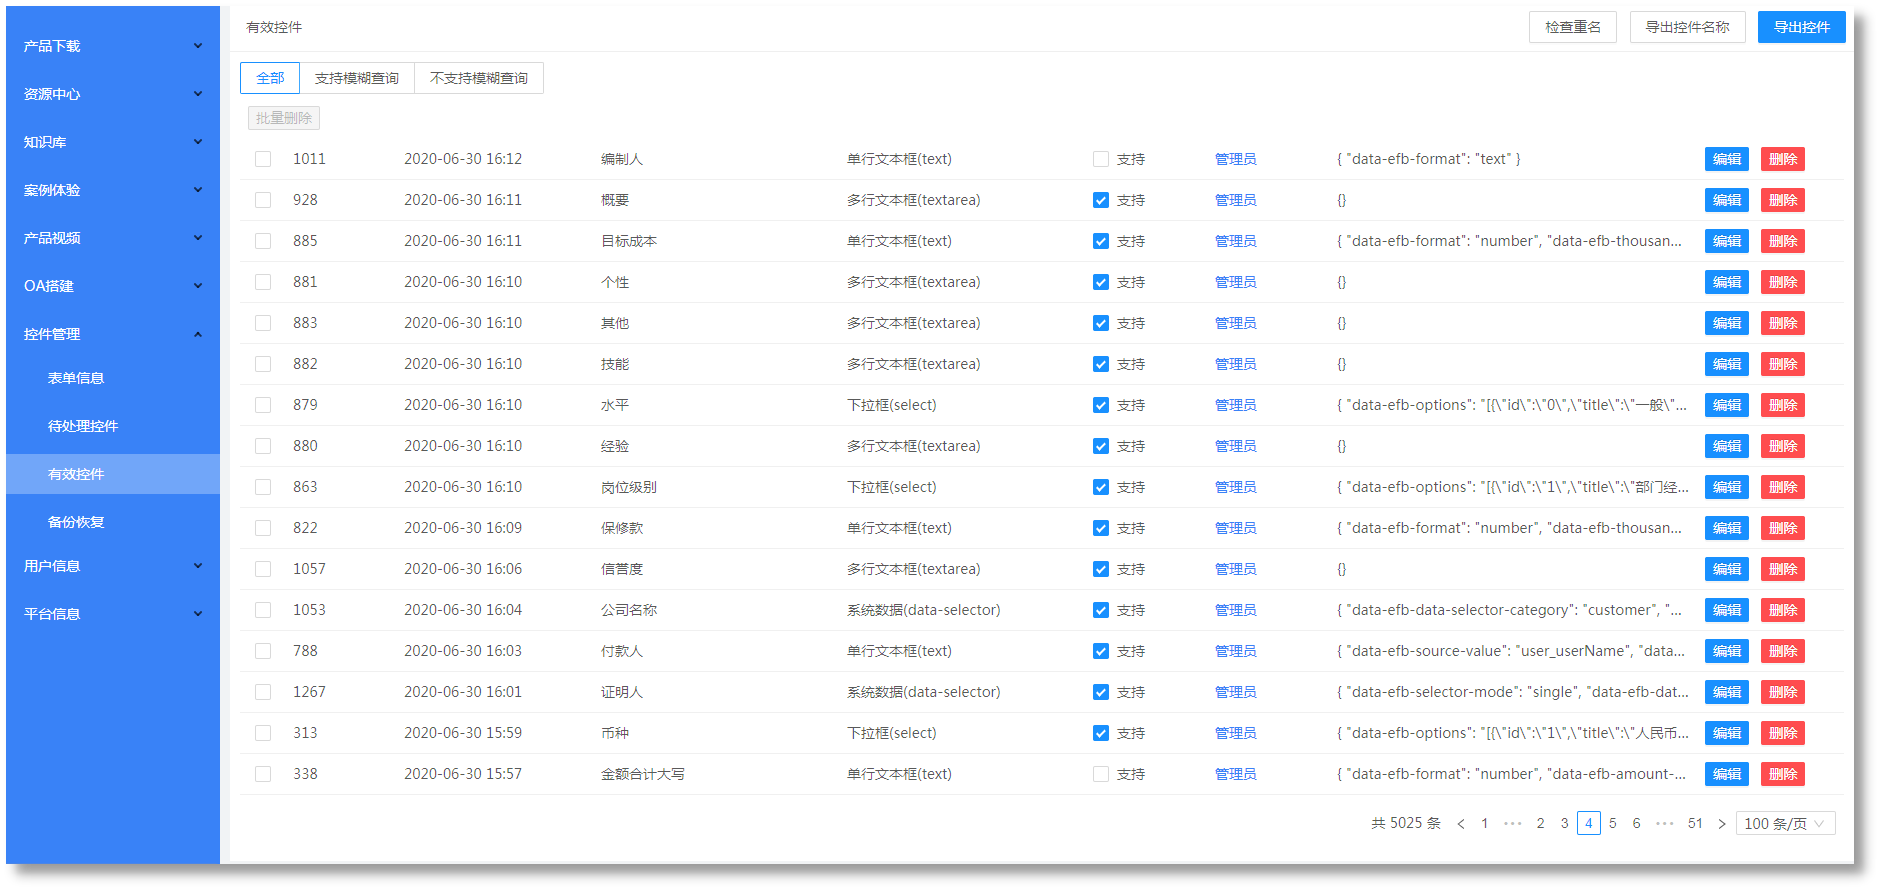Viewport: 1880px width, 893px height.
Task: Uncheck 支持 checkbox for 概要 row
Action: pos(1101,200)
